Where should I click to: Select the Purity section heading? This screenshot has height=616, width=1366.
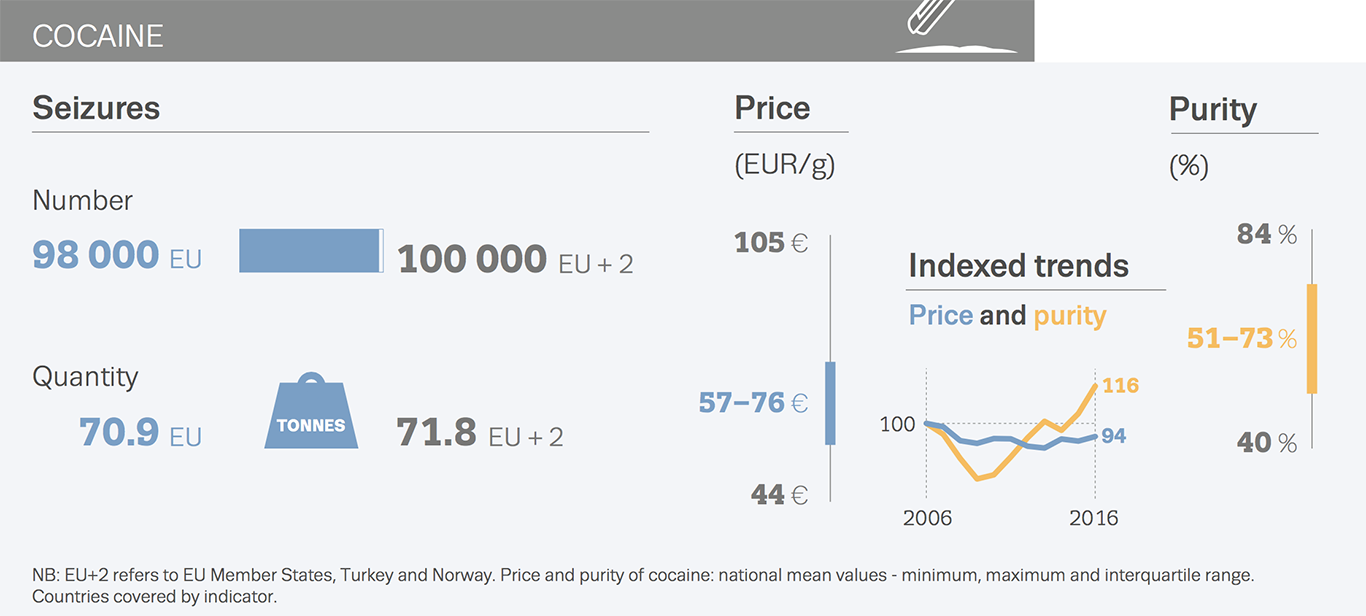click(x=1213, y=109)
